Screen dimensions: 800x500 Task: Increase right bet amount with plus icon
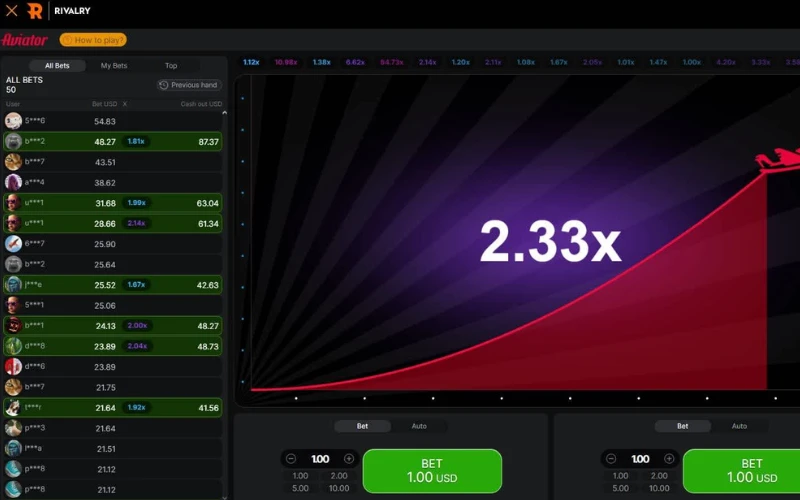click(669, 459)
